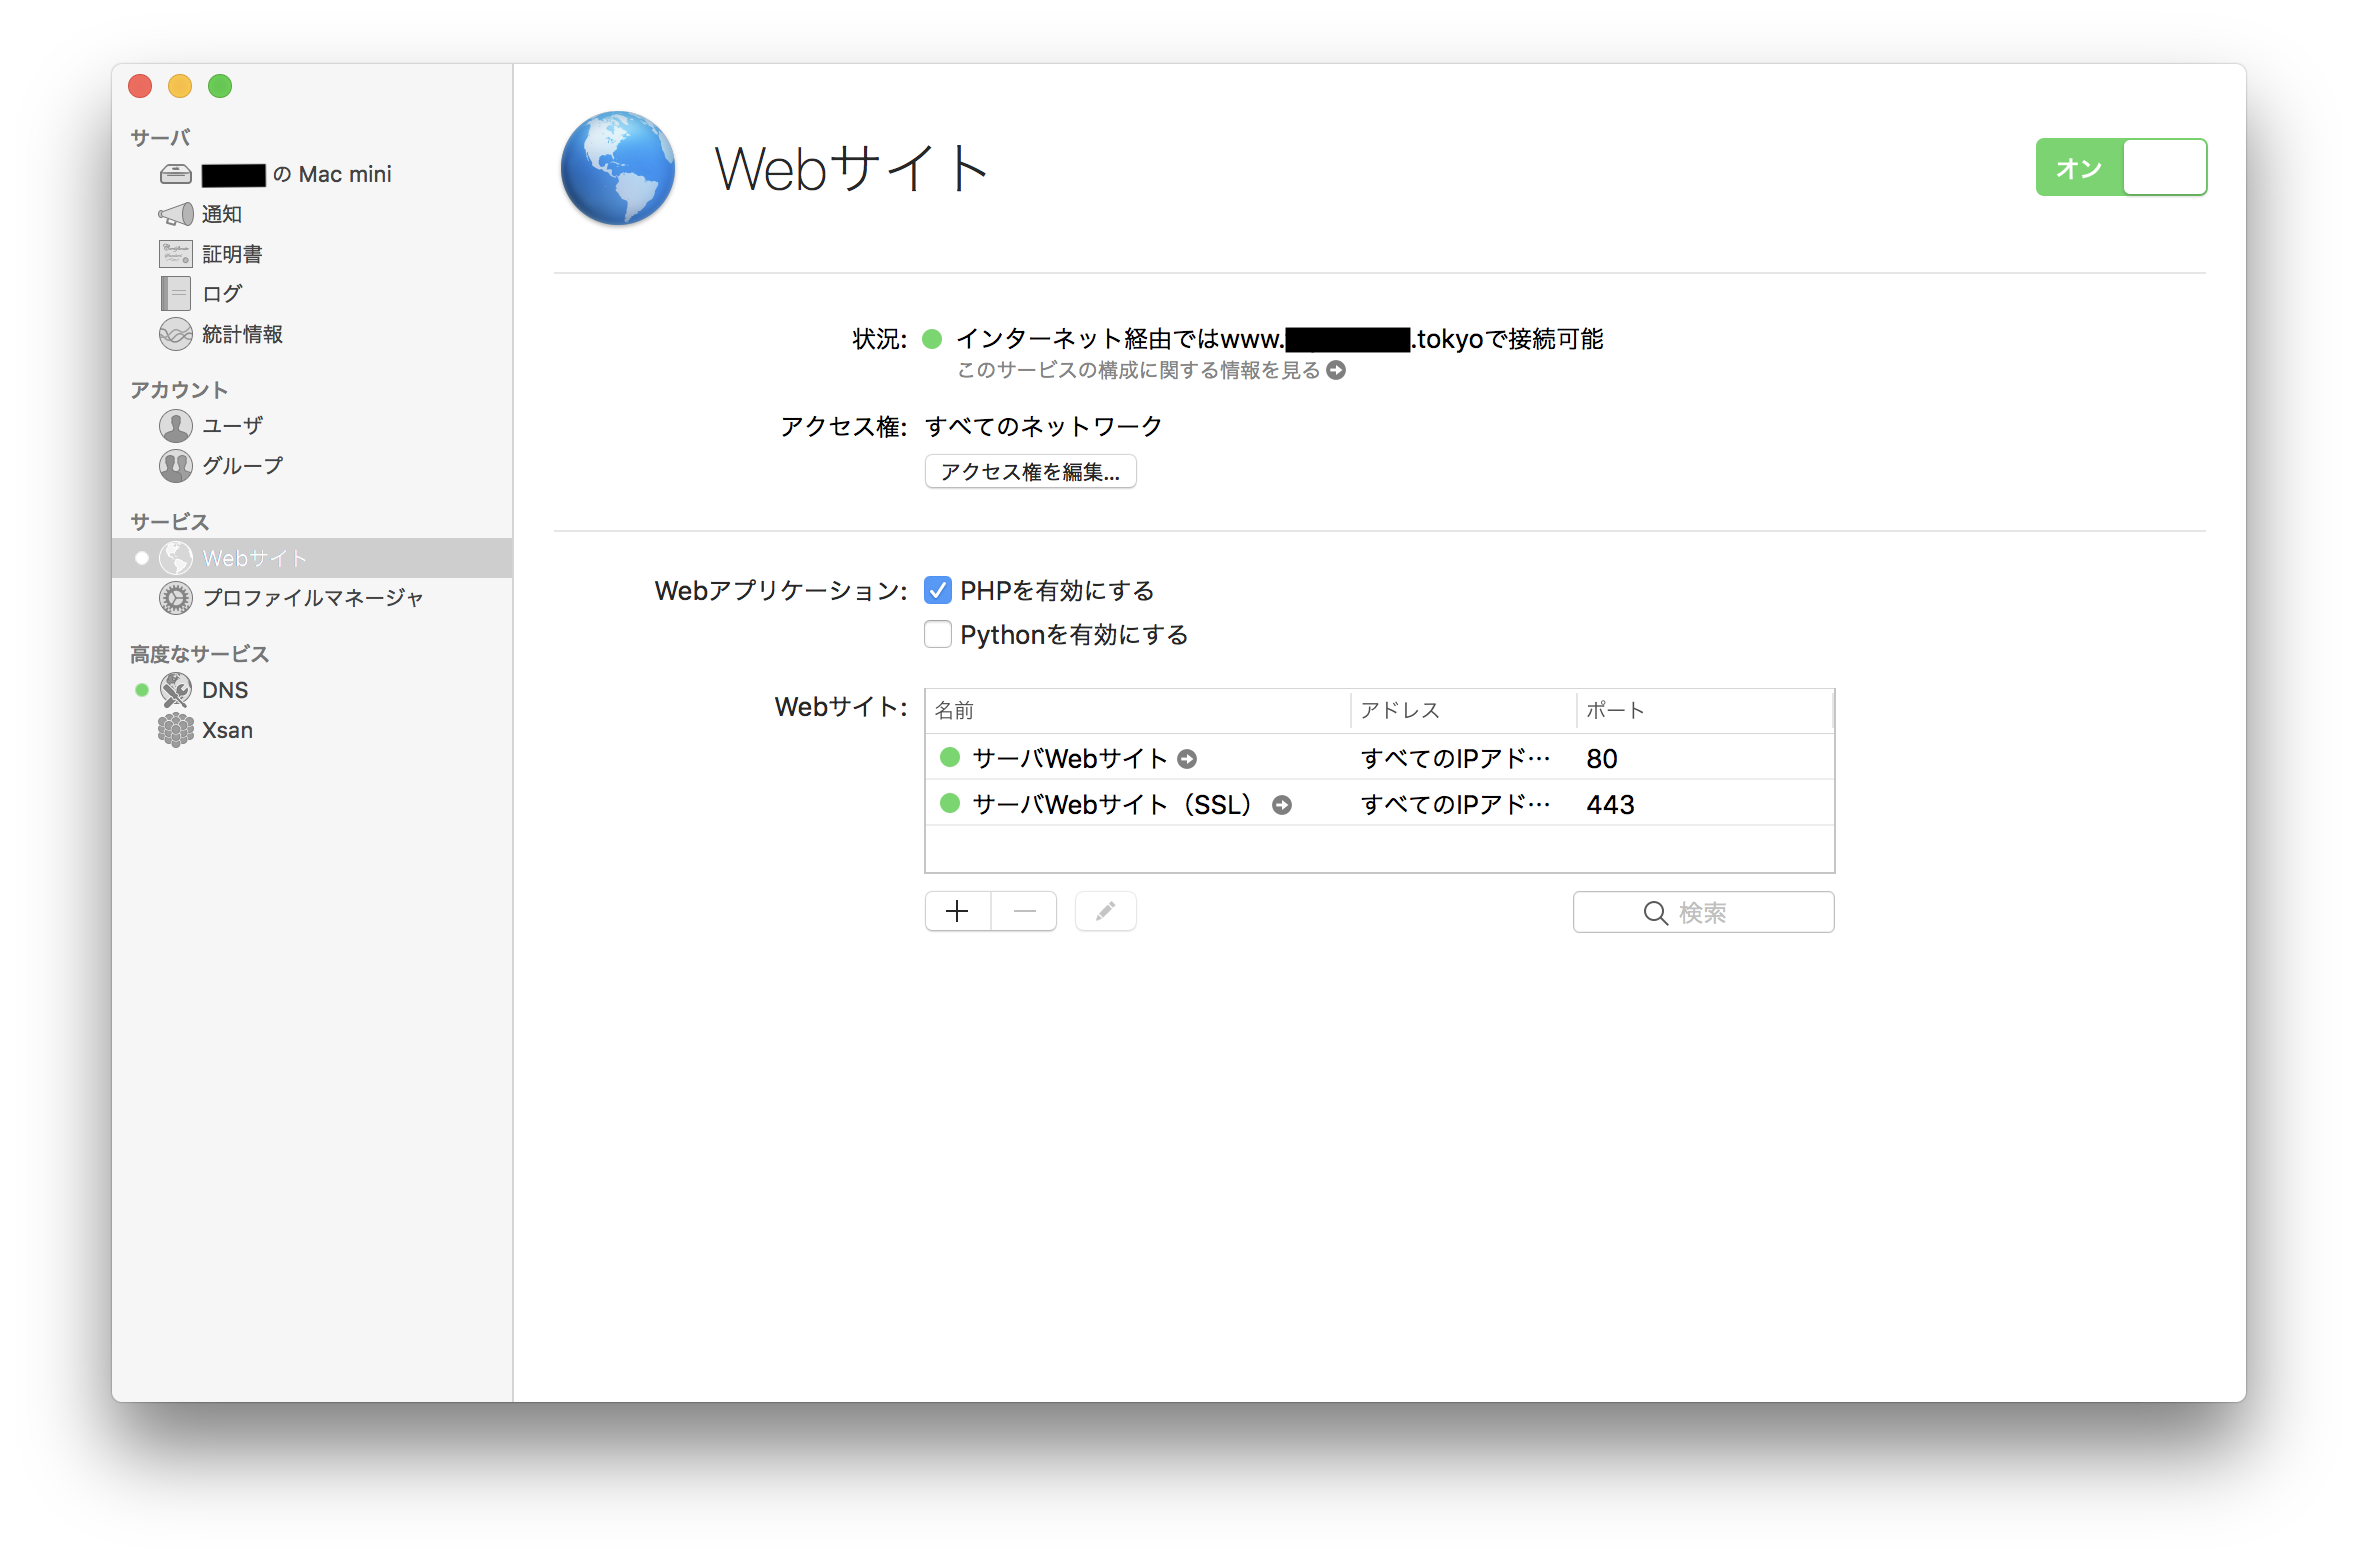Click the 検索 search field
Image resolution: width=2358 pixels, height=1562 pixels.
pyautogui.click(x=1703, y=912)
